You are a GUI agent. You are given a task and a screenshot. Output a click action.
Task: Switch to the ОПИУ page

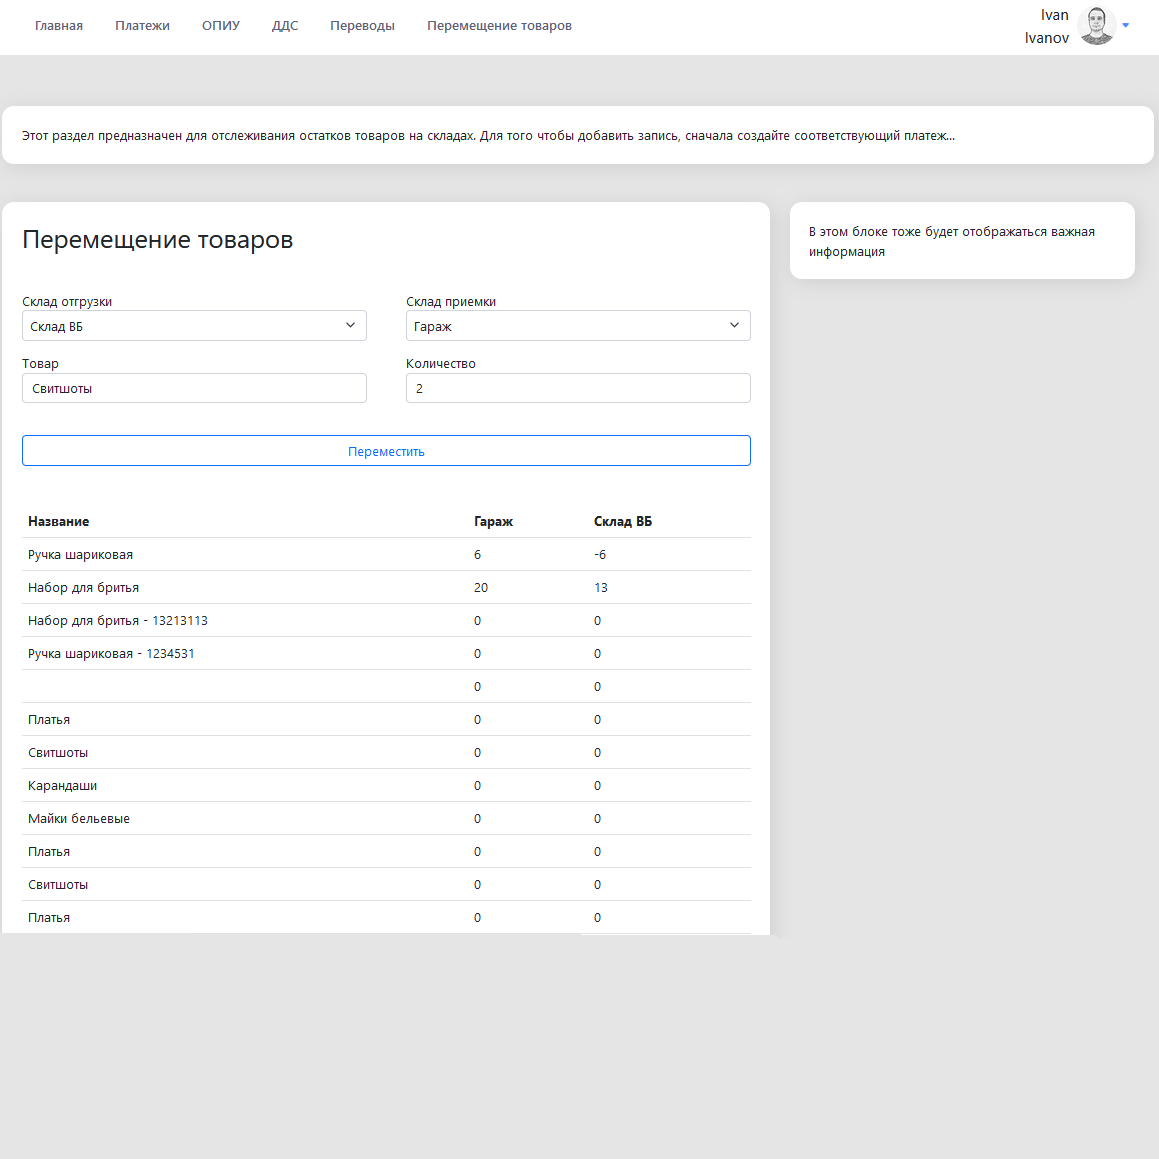[221, 26]
